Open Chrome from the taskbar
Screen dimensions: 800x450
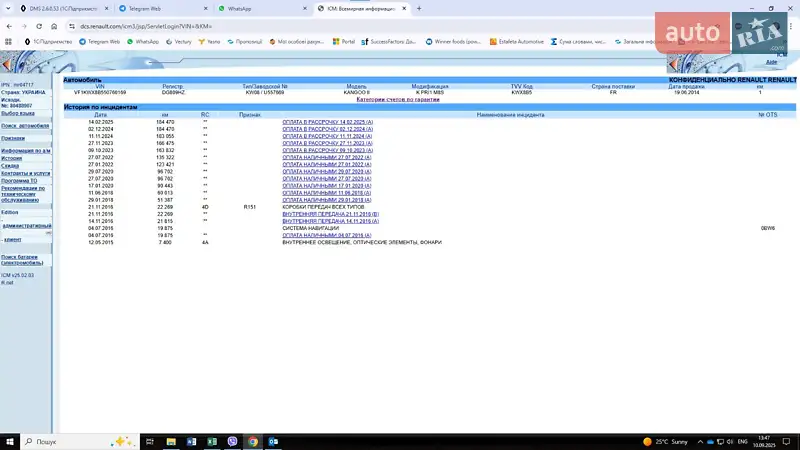click(x=252, y=441)
